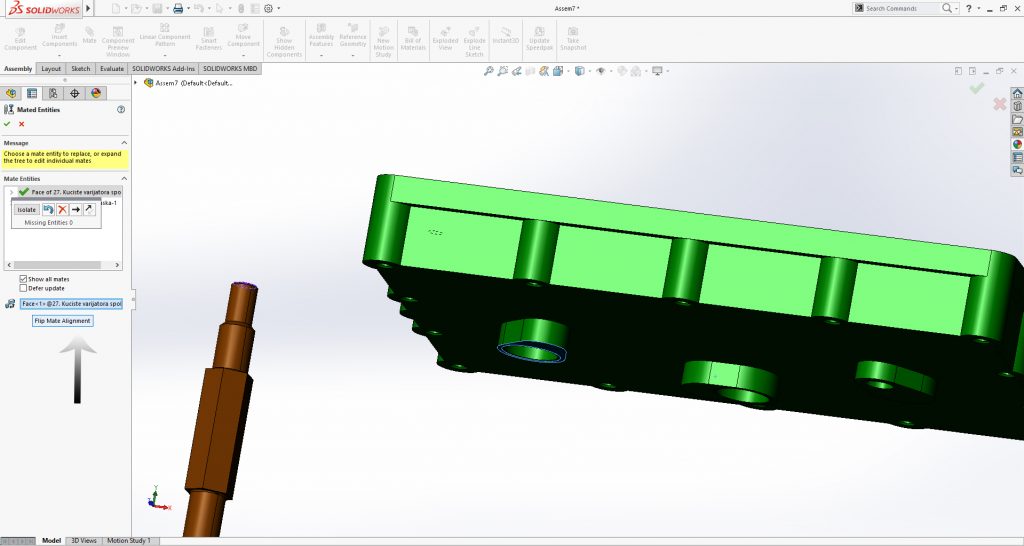Cancel Mated Entities with red X
This screenshot has width=1024, height=546.
click(x=22, y=124)
